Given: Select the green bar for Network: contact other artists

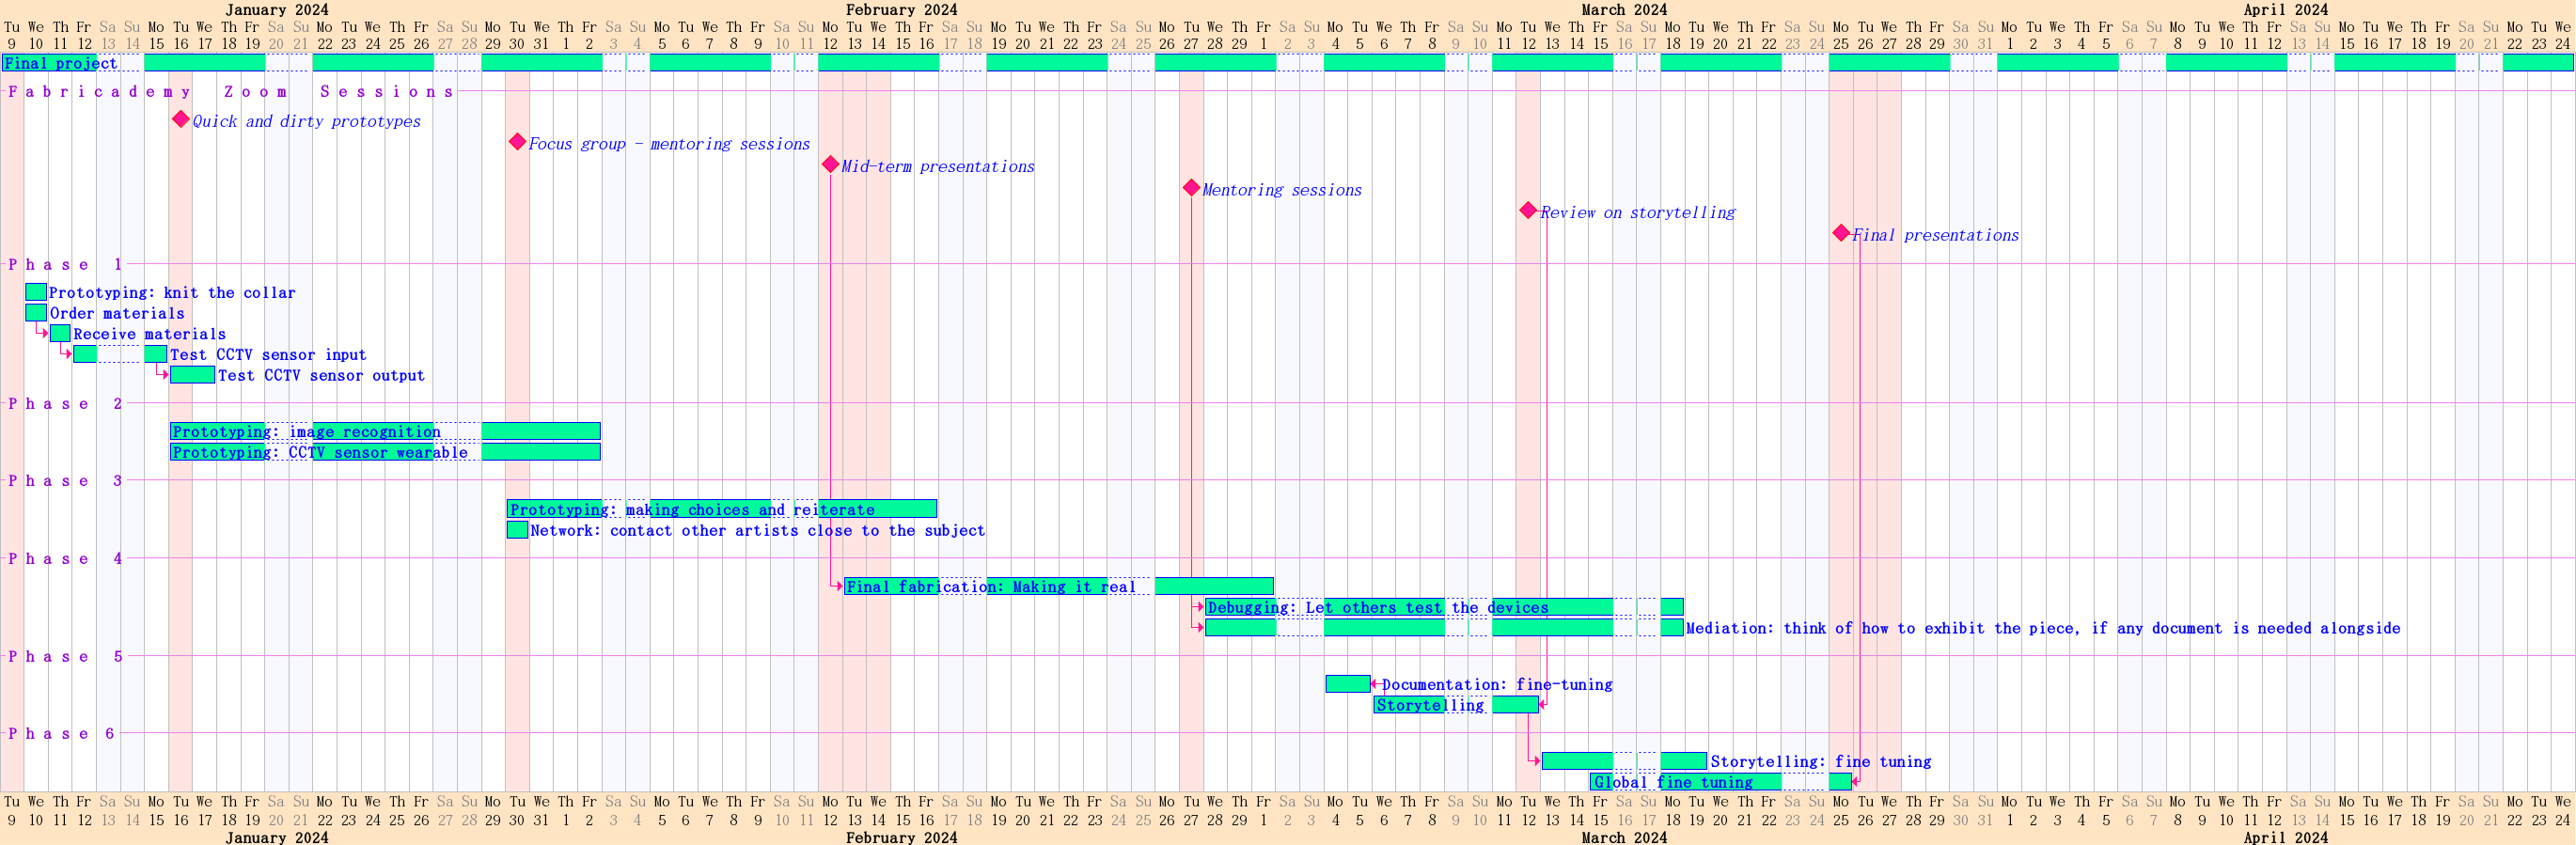Looking at the screenshot, I should tap(517, 530).
